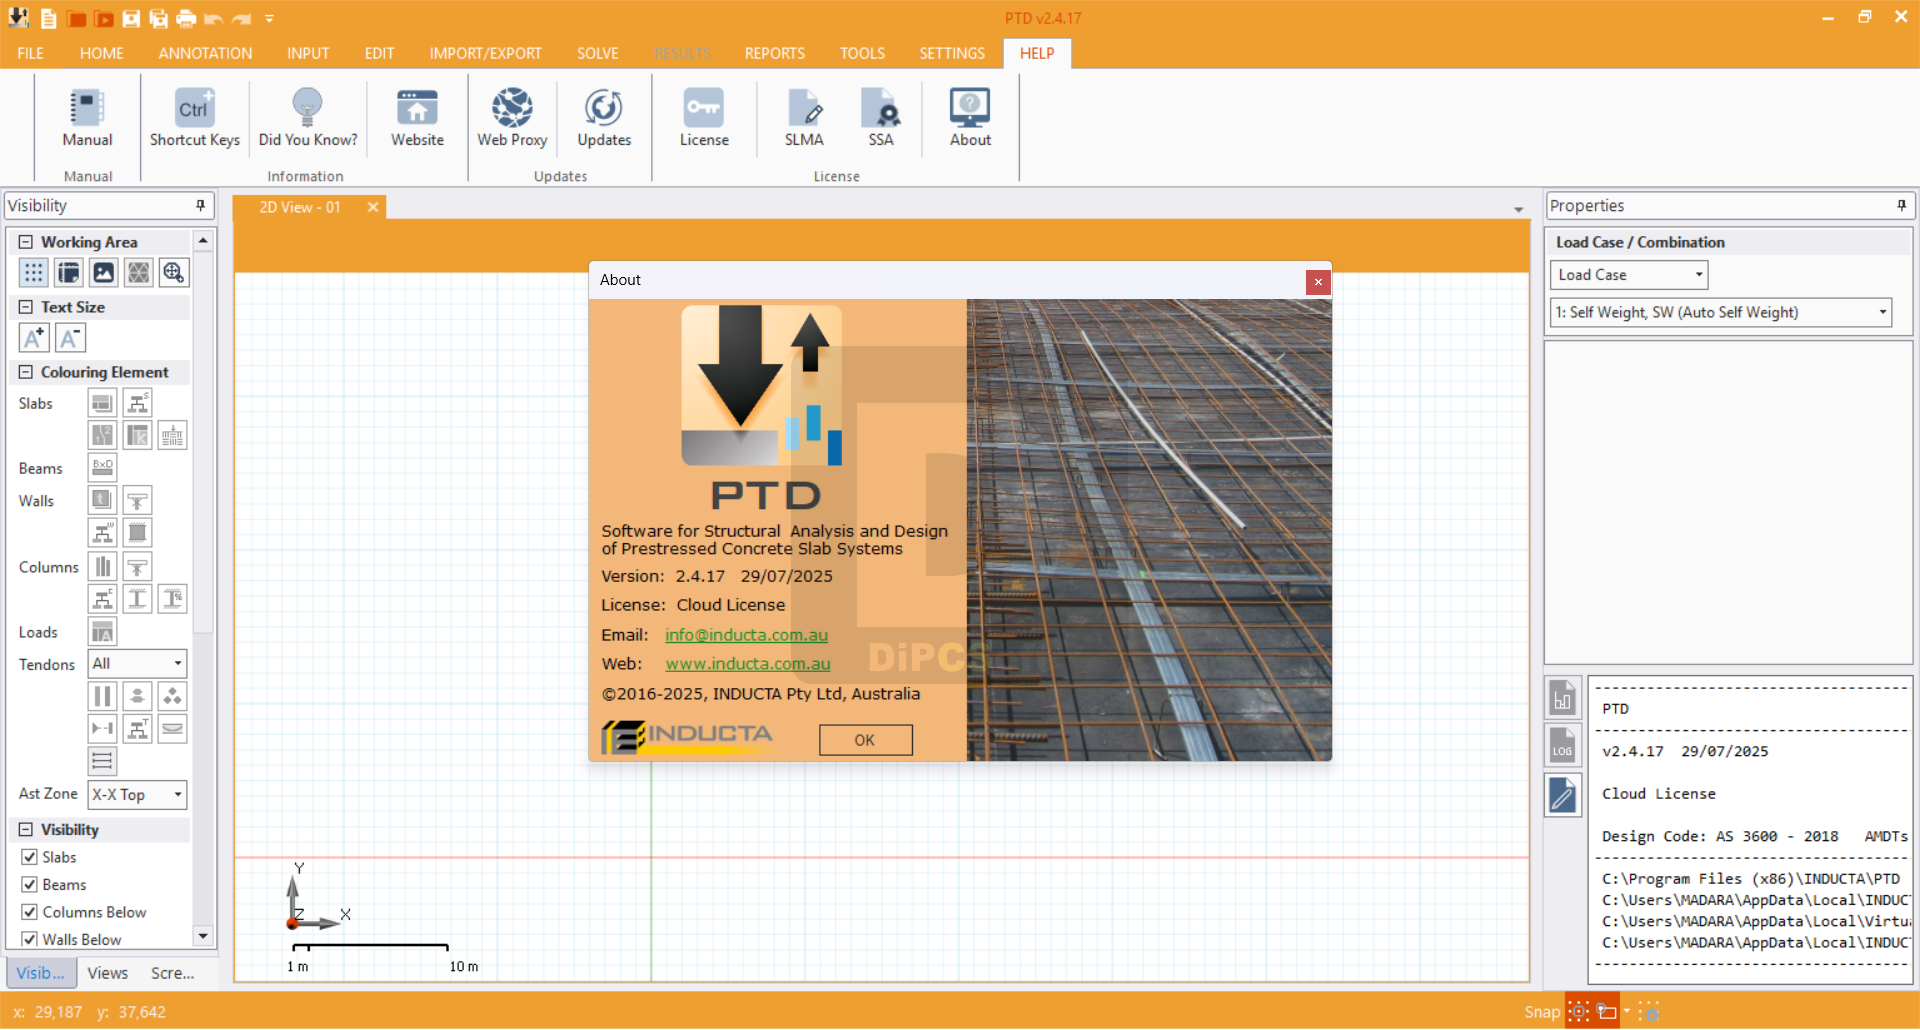Click the image background icon in Working Area

tap(104, 272)
